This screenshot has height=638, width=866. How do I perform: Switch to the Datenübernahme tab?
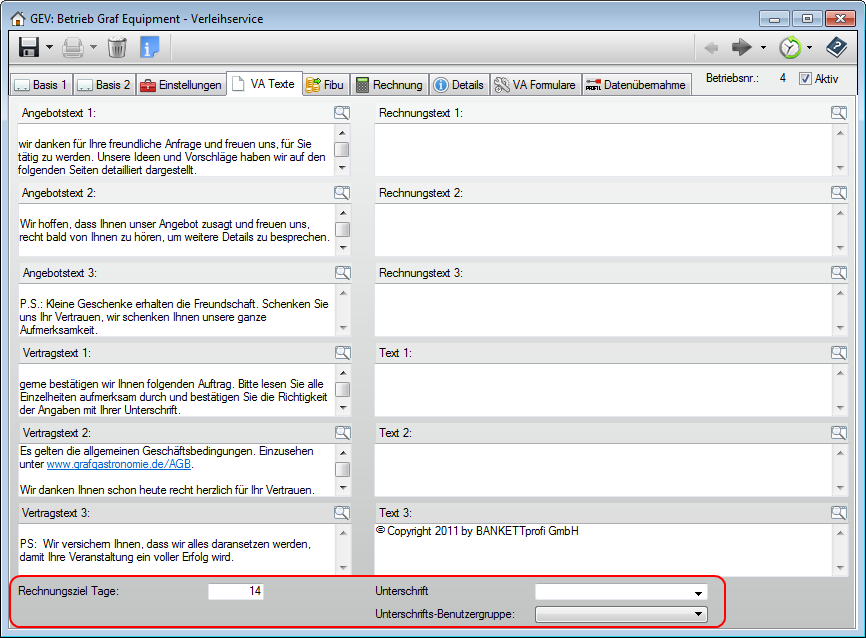636,85
